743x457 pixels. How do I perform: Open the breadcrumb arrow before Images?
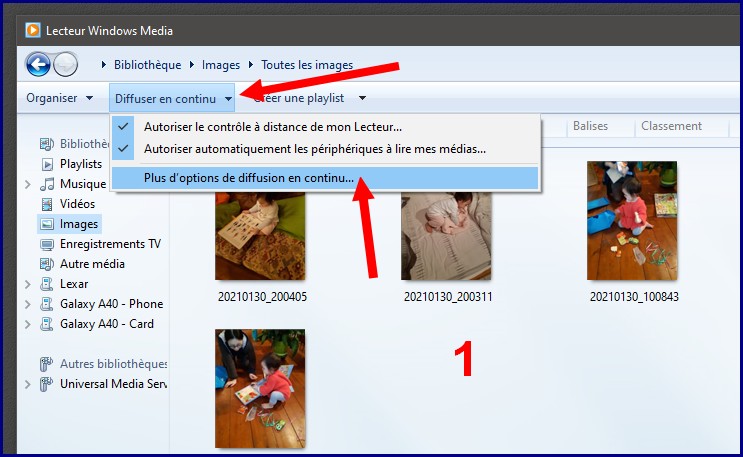pos(191,64)
